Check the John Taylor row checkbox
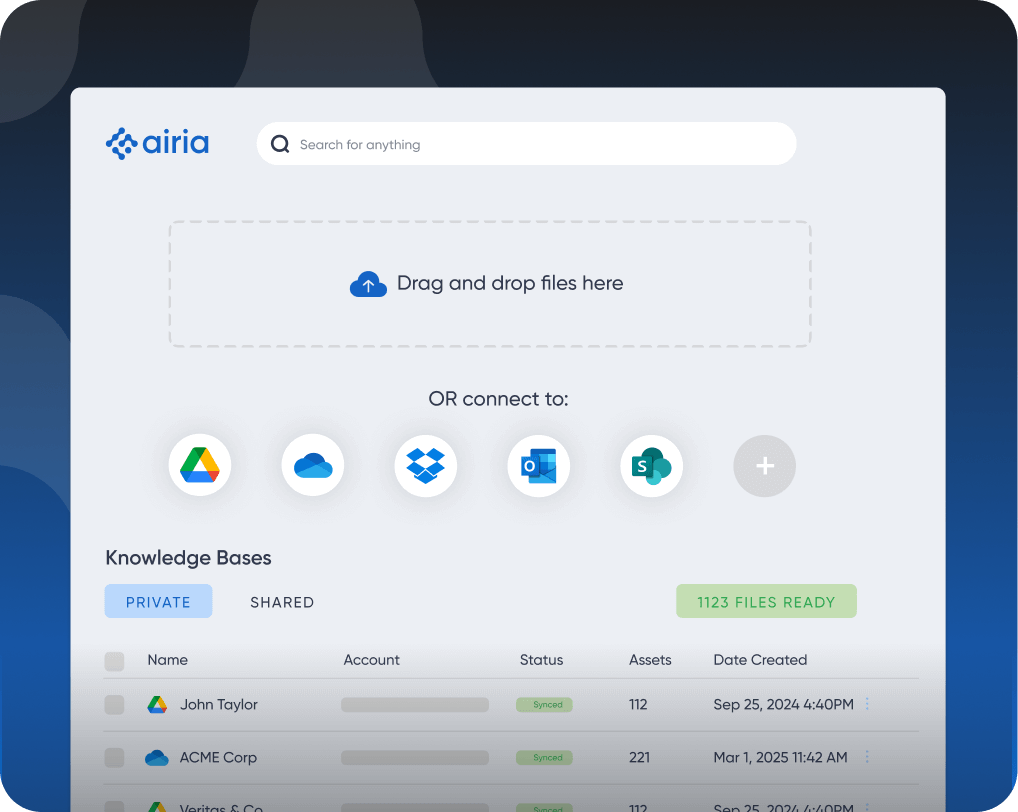Viewport: 1018px width, 812px height. point(114,705)
